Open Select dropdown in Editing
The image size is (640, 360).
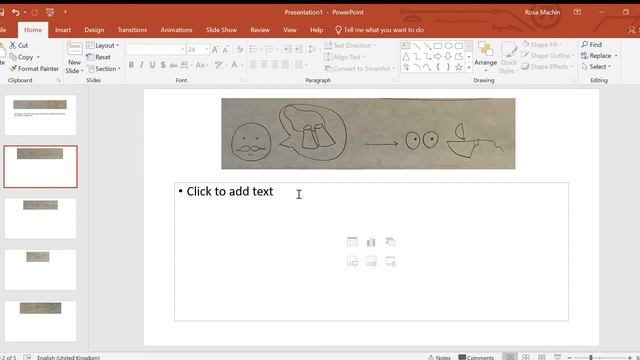(x=596, y=67)
